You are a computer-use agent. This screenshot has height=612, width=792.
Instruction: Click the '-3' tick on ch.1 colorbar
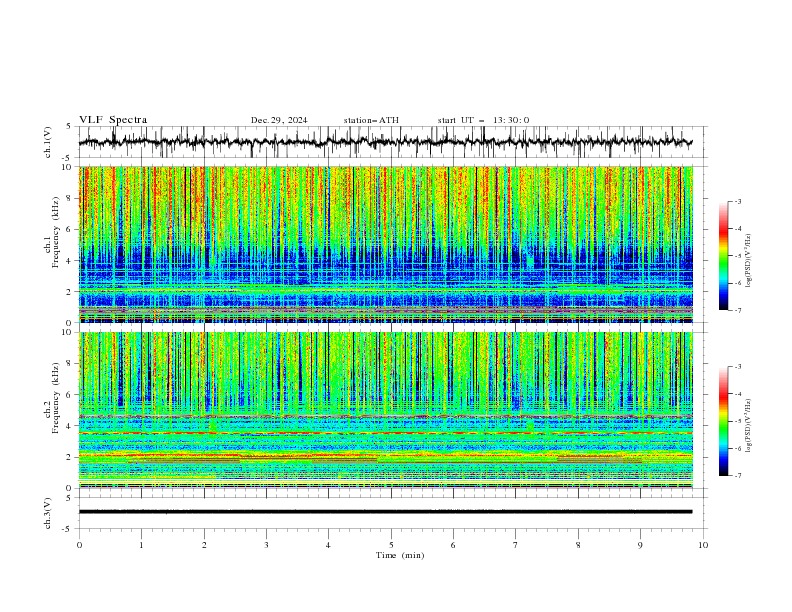click(738, 201)
